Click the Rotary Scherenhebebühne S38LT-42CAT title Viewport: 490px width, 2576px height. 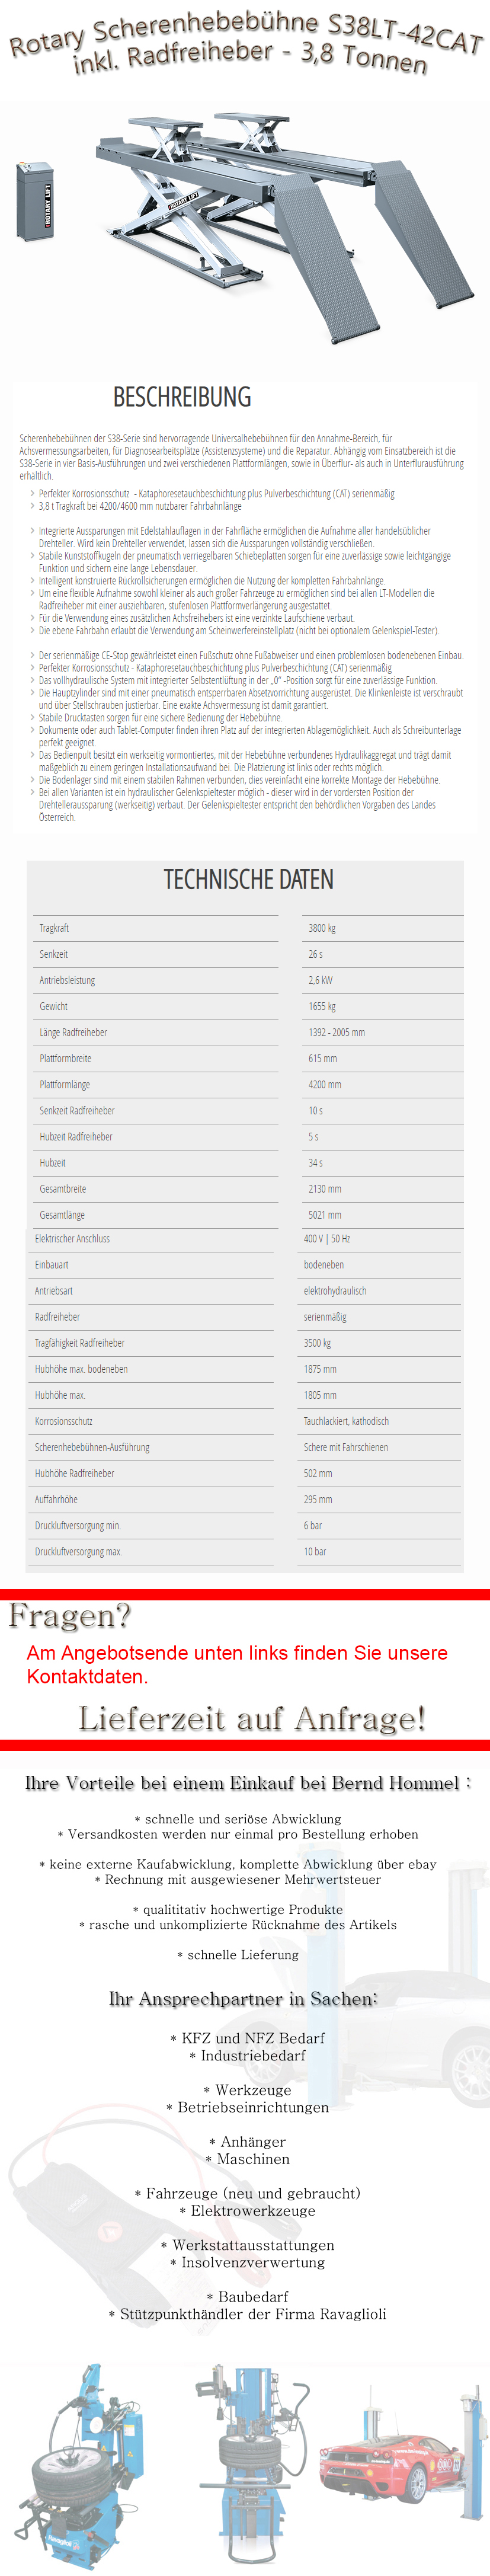click(246, 42)
